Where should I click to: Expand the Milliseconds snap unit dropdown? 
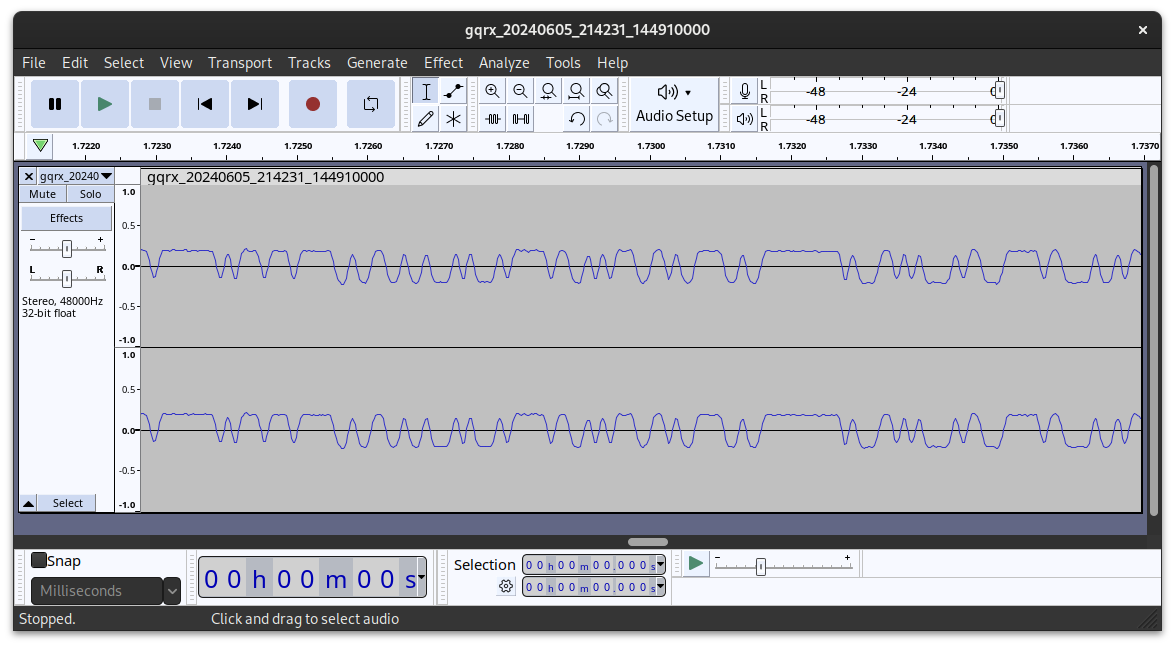pos(172,591)
